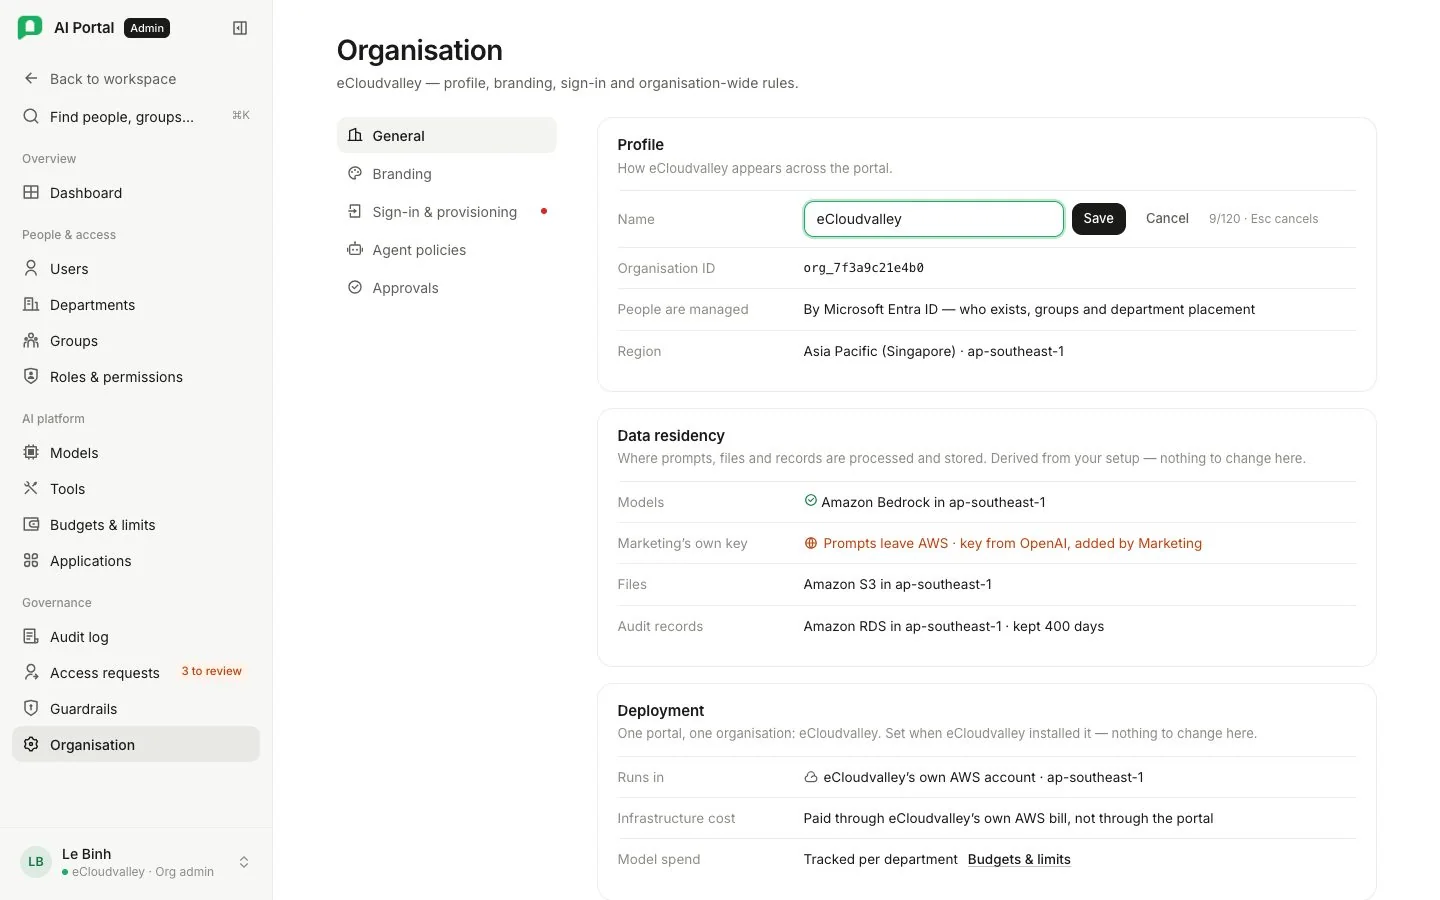
Task: Click the LB avatar at bottom left
Action: [x=36, y=862]
